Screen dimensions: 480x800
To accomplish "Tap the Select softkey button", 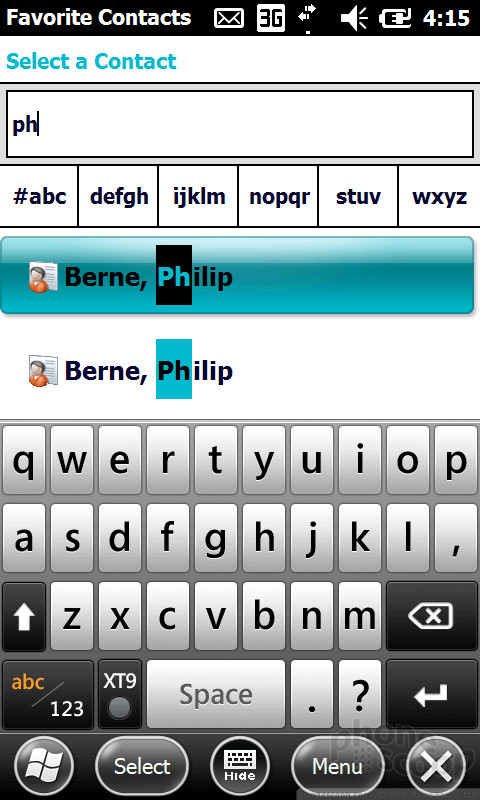I will click(142, 766).
